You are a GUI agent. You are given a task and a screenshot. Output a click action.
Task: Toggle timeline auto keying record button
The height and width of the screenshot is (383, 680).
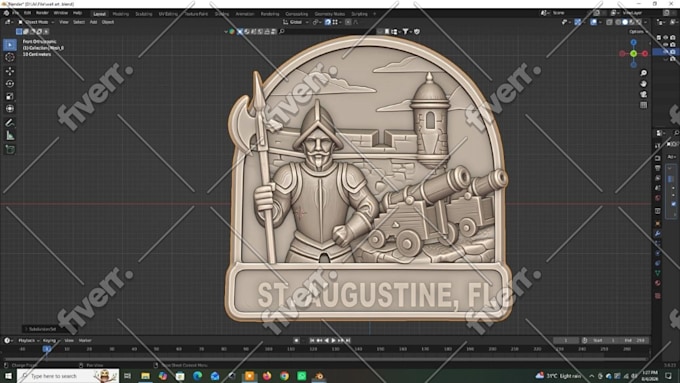point(297,340)
